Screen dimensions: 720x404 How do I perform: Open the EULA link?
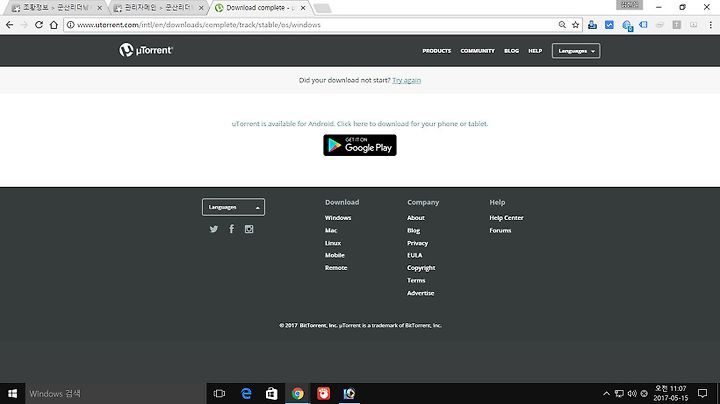pos(414,255)
